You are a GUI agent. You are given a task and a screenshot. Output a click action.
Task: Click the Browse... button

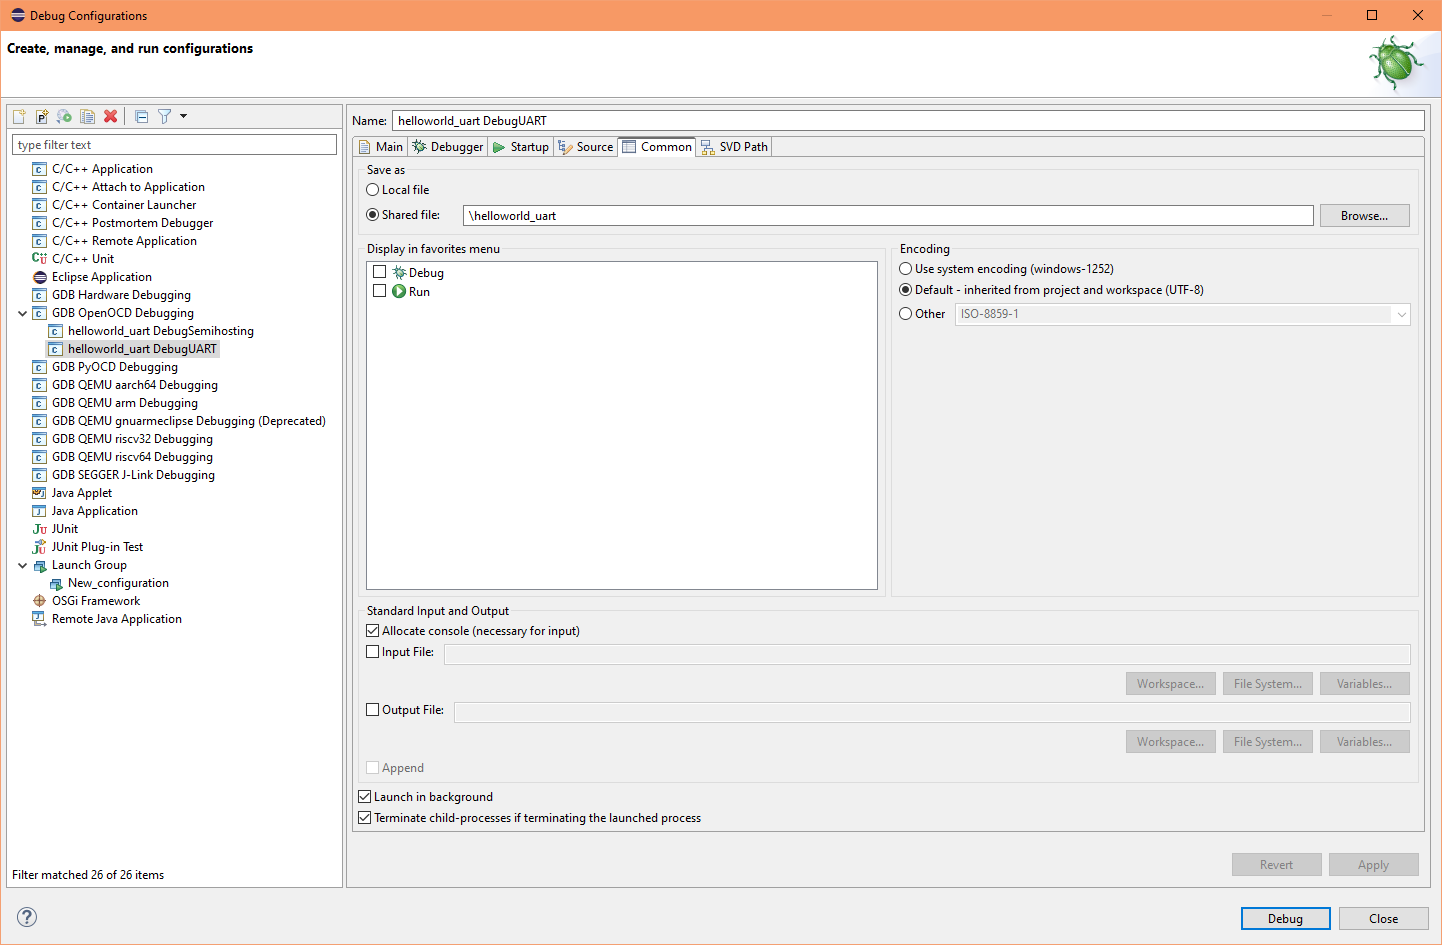[x=1364, y=216]
